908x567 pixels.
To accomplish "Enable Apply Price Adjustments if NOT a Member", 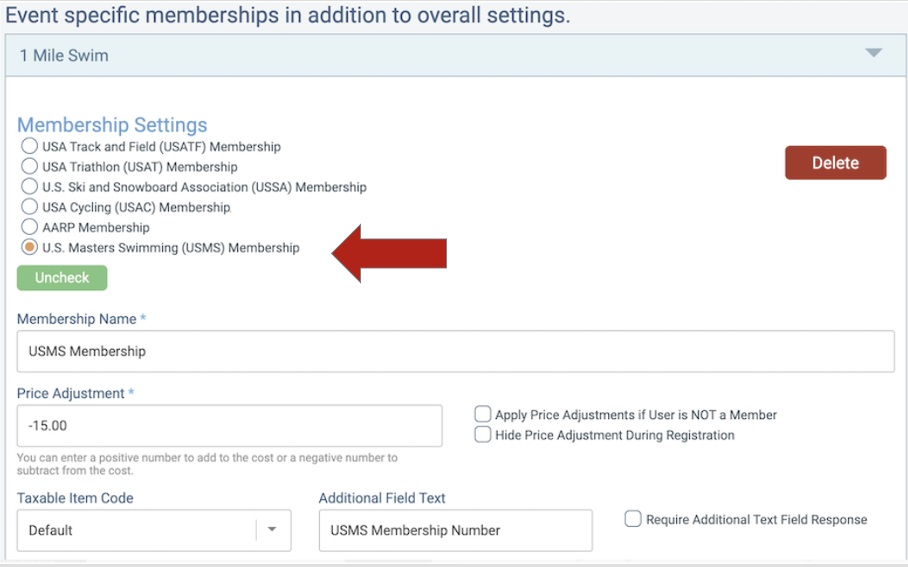I will pyautogui.click(x=483, y=414).
